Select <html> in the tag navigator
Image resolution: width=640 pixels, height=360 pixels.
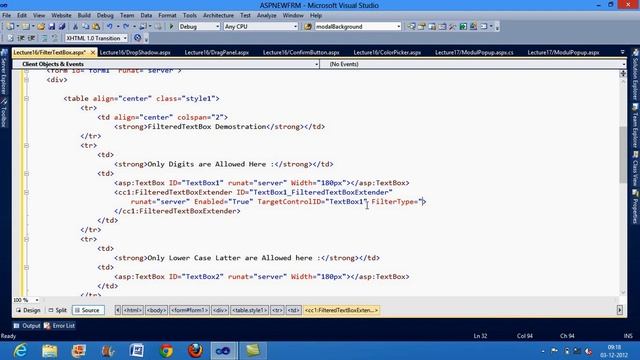point(133,310)
